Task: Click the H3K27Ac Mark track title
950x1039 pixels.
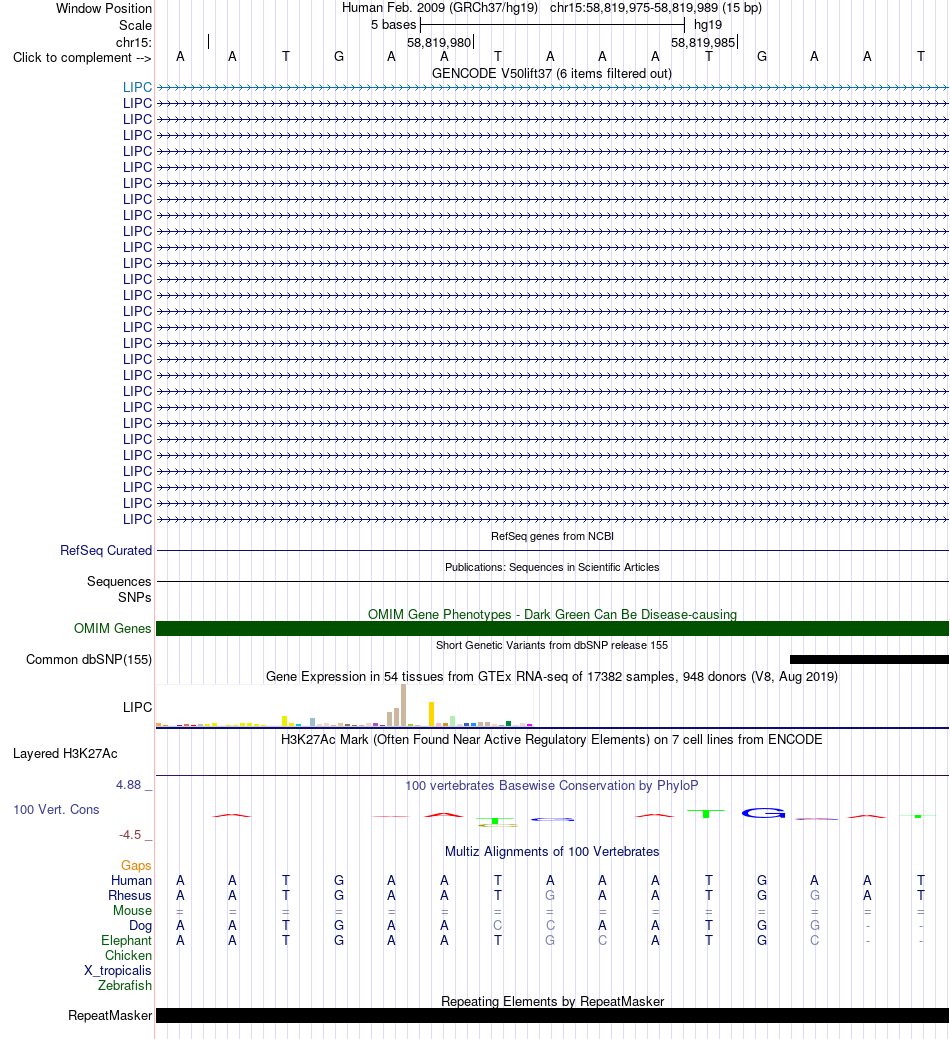Action: pyautogui.click(x=552, y=739)
